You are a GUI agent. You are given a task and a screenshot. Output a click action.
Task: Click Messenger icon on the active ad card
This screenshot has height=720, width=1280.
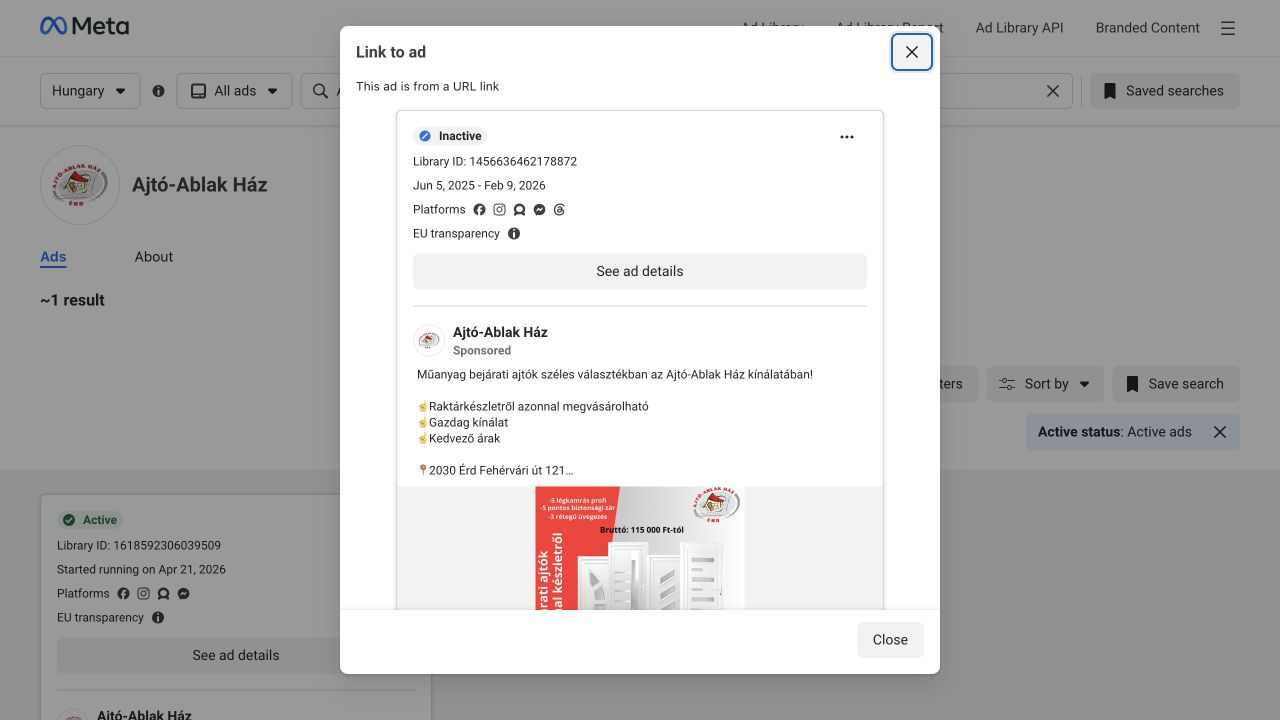(x=183, y=594)
